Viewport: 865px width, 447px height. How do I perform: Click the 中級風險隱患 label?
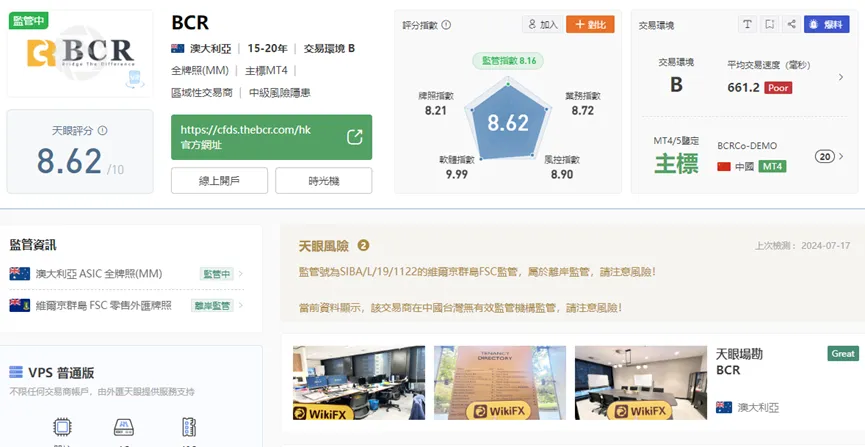pos(280,93)
